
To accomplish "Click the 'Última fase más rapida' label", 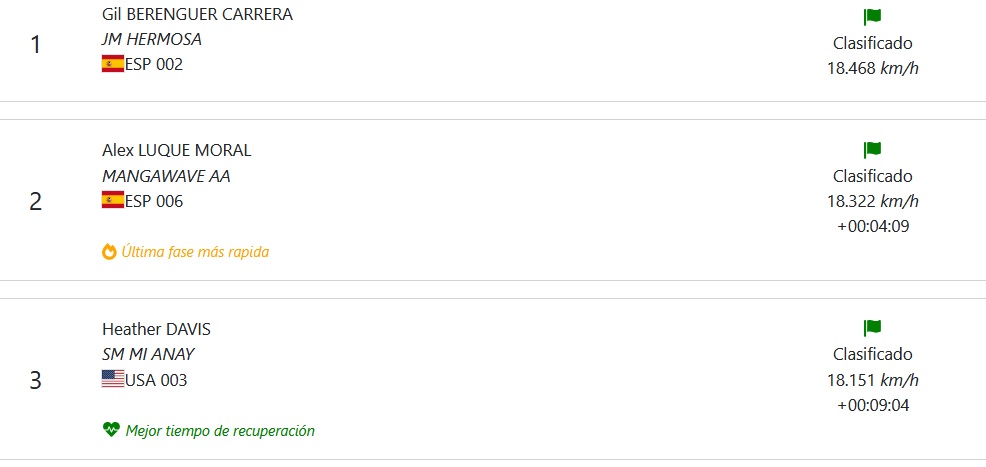I will (x=195, y=252).
